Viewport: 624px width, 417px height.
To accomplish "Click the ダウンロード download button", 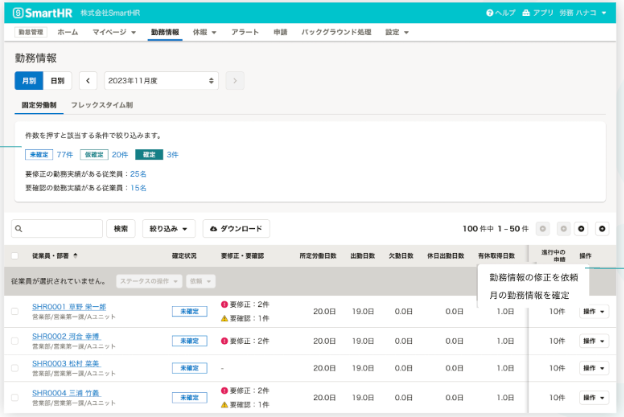I will point(236,229).
